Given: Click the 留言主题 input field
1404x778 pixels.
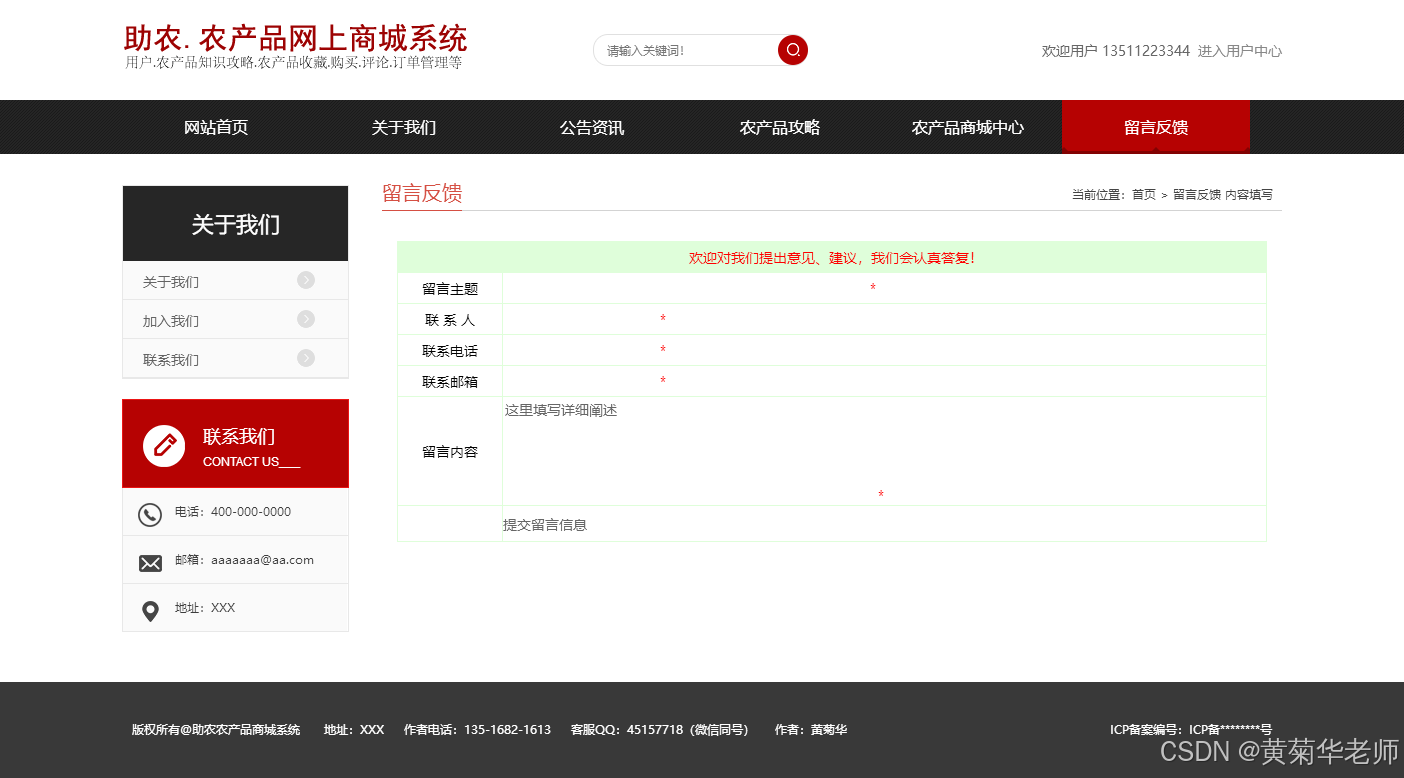Looking at the screenshot, I should click(685, 289).
